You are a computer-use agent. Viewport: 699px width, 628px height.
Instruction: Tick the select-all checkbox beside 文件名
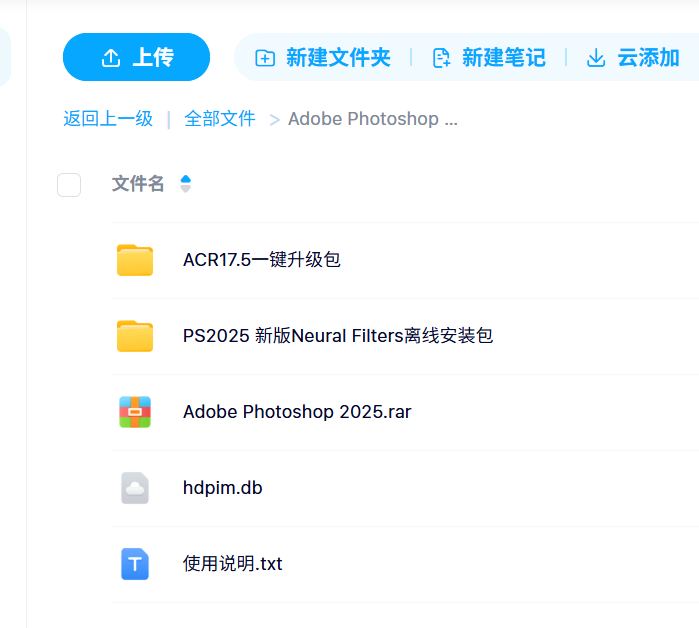[69, 185]
